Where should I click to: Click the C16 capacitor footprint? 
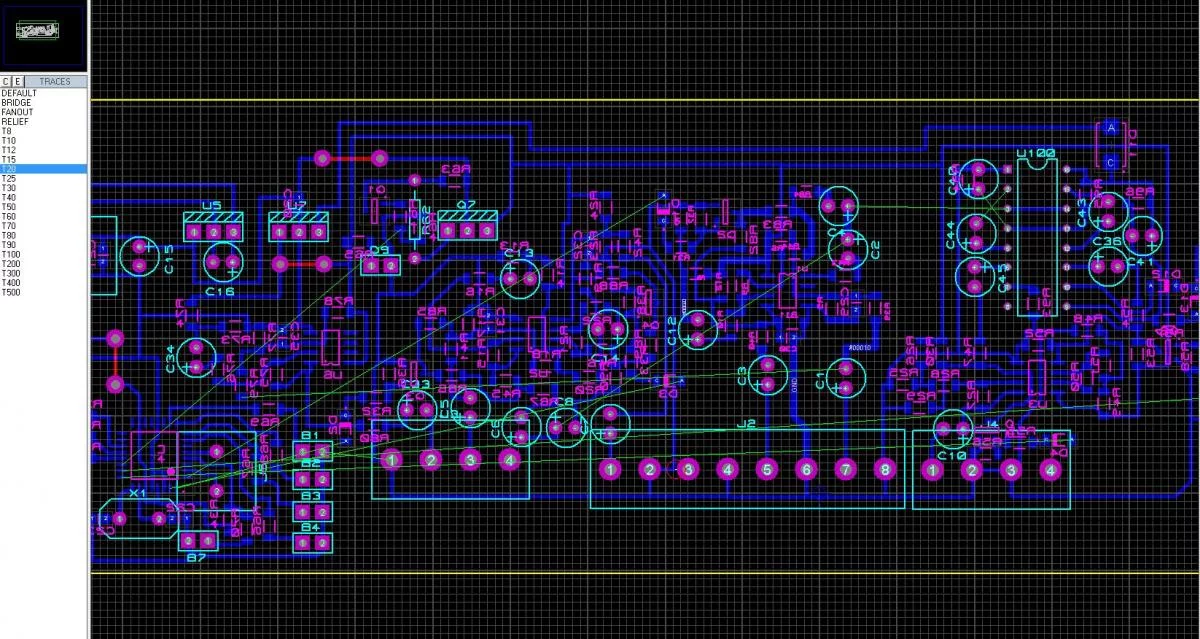[223, 262]
